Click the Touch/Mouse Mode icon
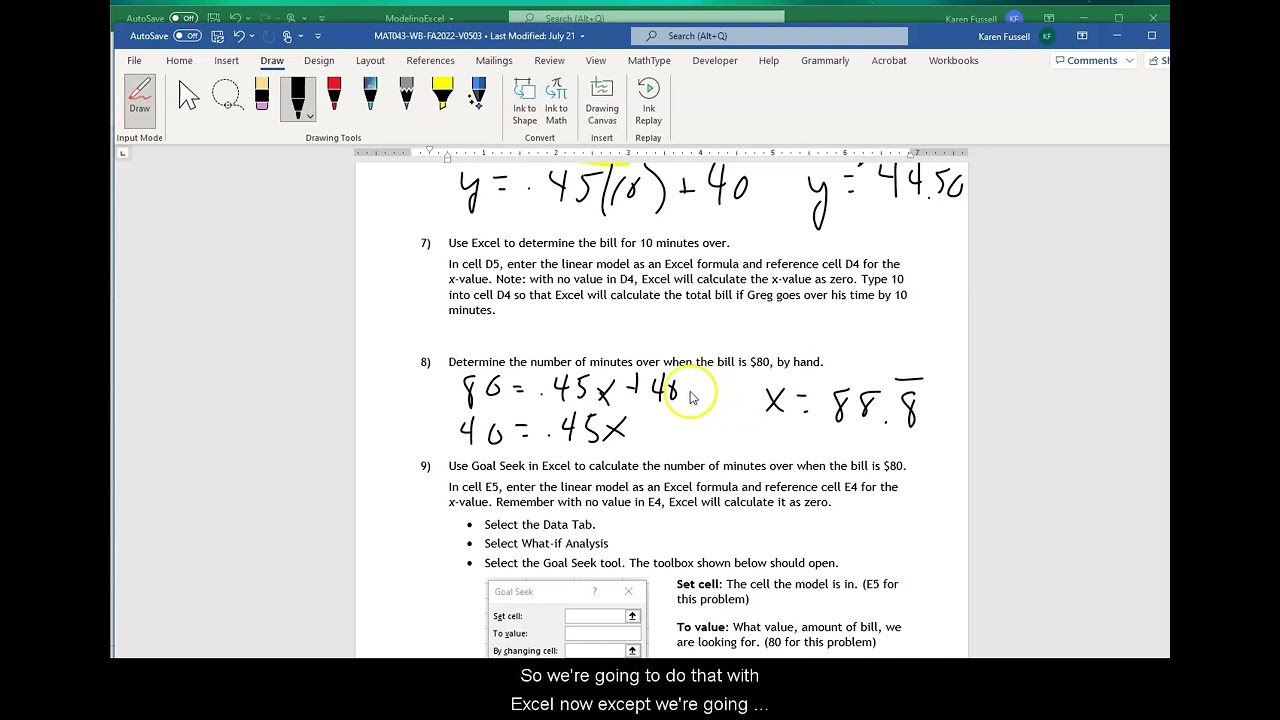 point(287,36)
